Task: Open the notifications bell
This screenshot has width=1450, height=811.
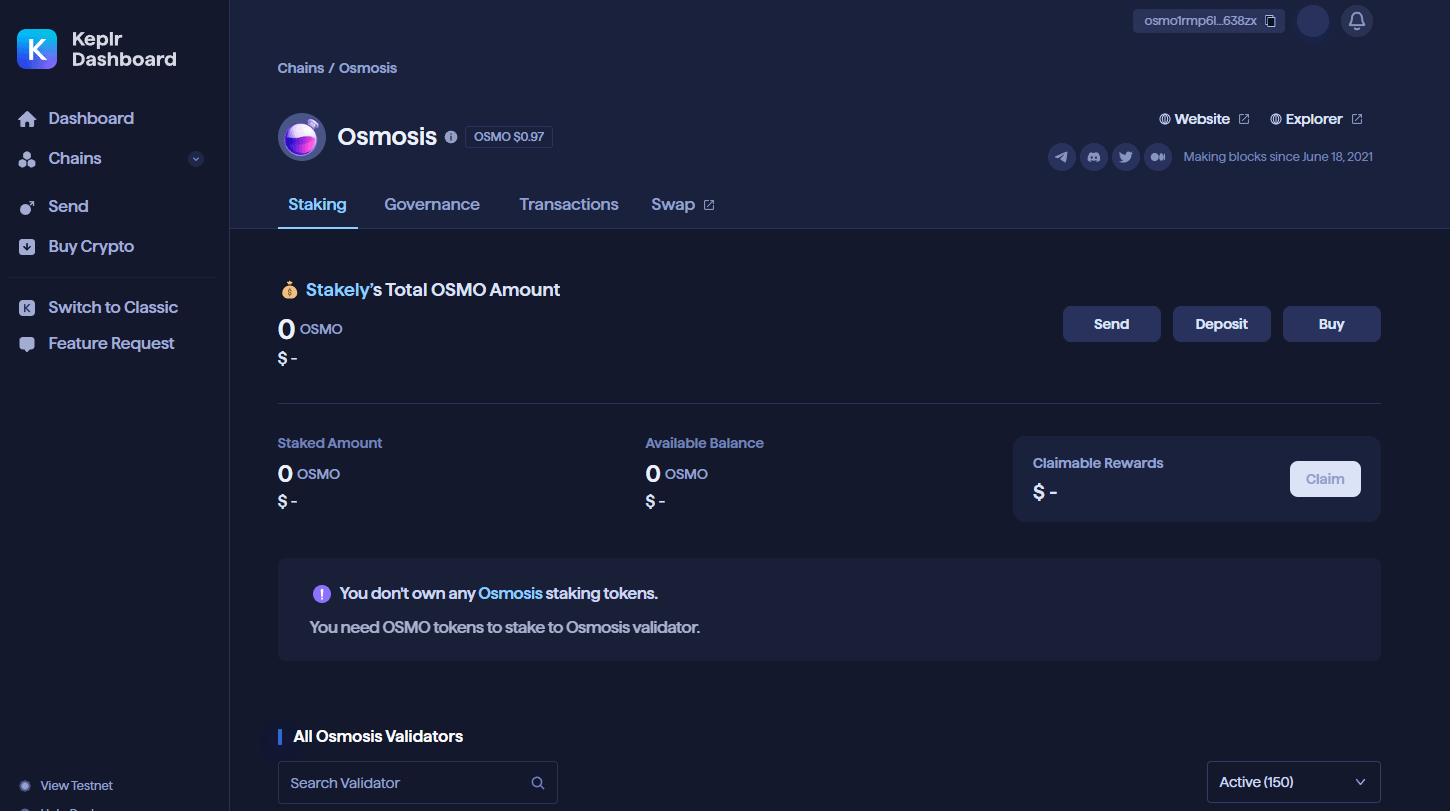Action: (x=1357, y=21)
